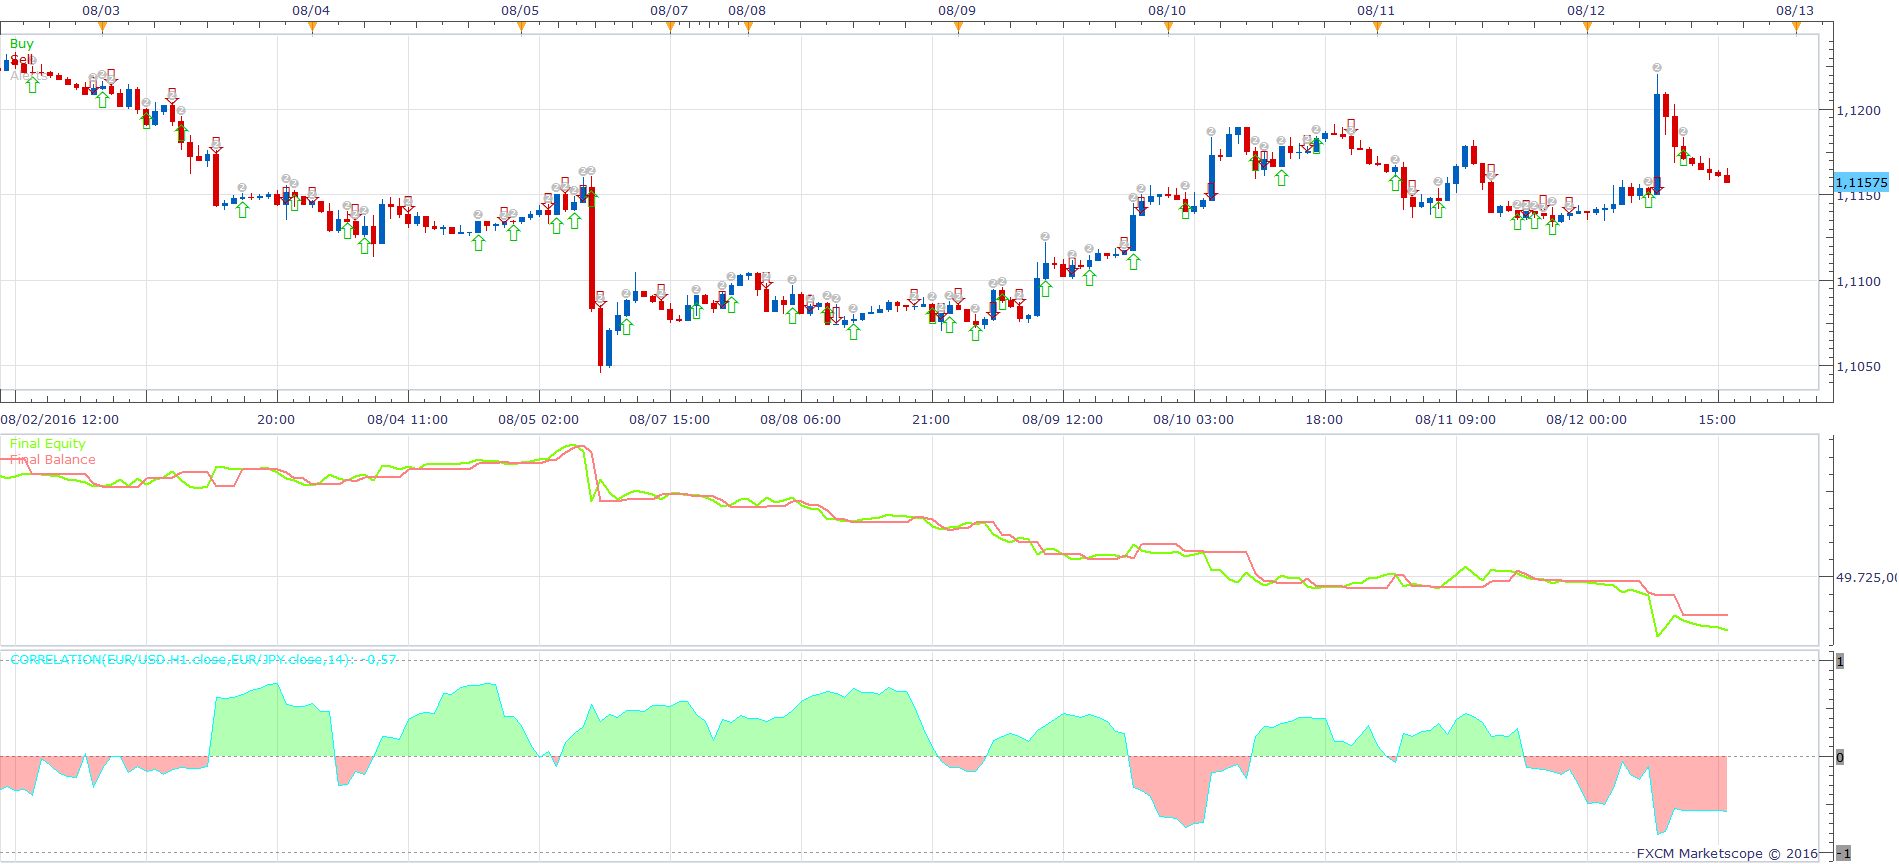Image resolution: width=1899 pixels, height=864 pixels.
Task: Click the 08/11 09:00 time label
Action: pyautogui.click(x=1455, y=420)
